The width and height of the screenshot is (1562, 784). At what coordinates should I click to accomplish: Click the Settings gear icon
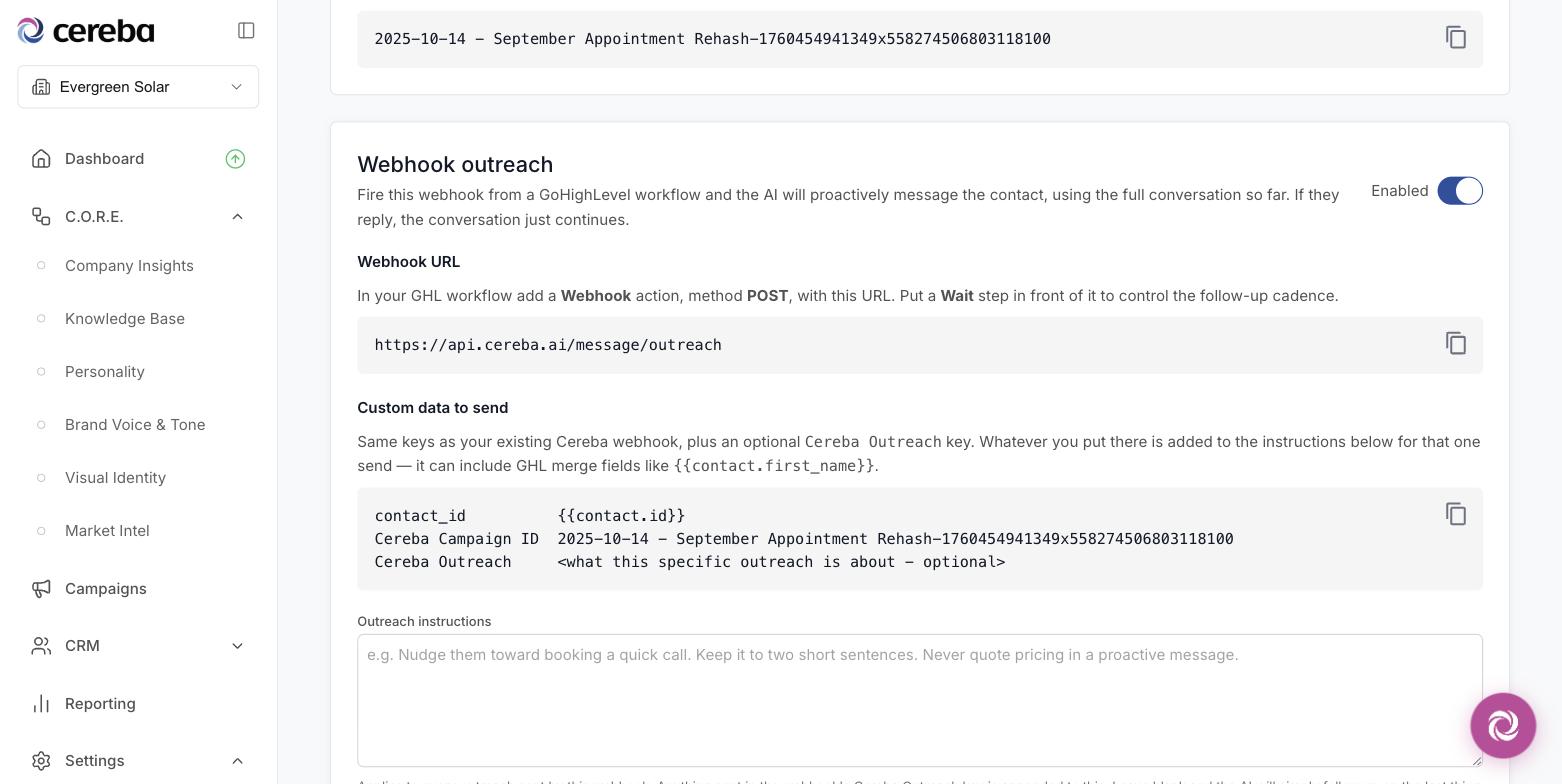(x=41, y=761)
